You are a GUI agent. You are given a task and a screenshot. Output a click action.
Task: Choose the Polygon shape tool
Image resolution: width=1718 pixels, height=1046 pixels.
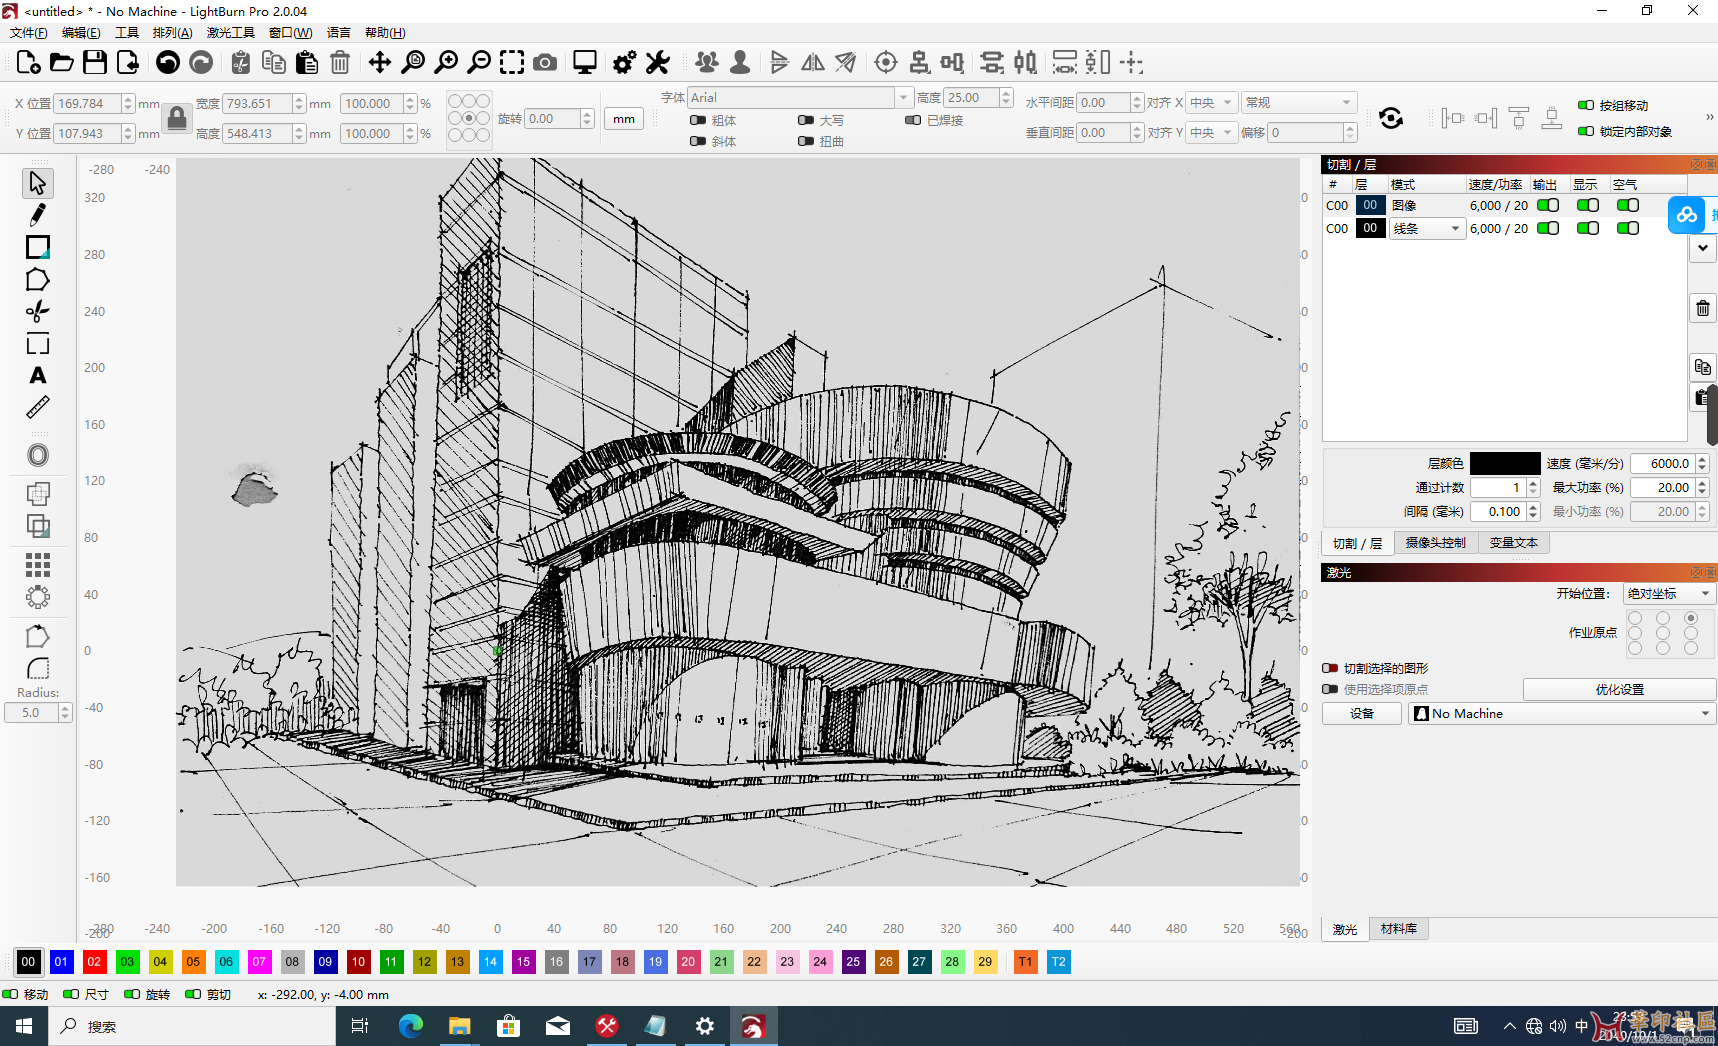pyautogui.click(x=38, y=280)
